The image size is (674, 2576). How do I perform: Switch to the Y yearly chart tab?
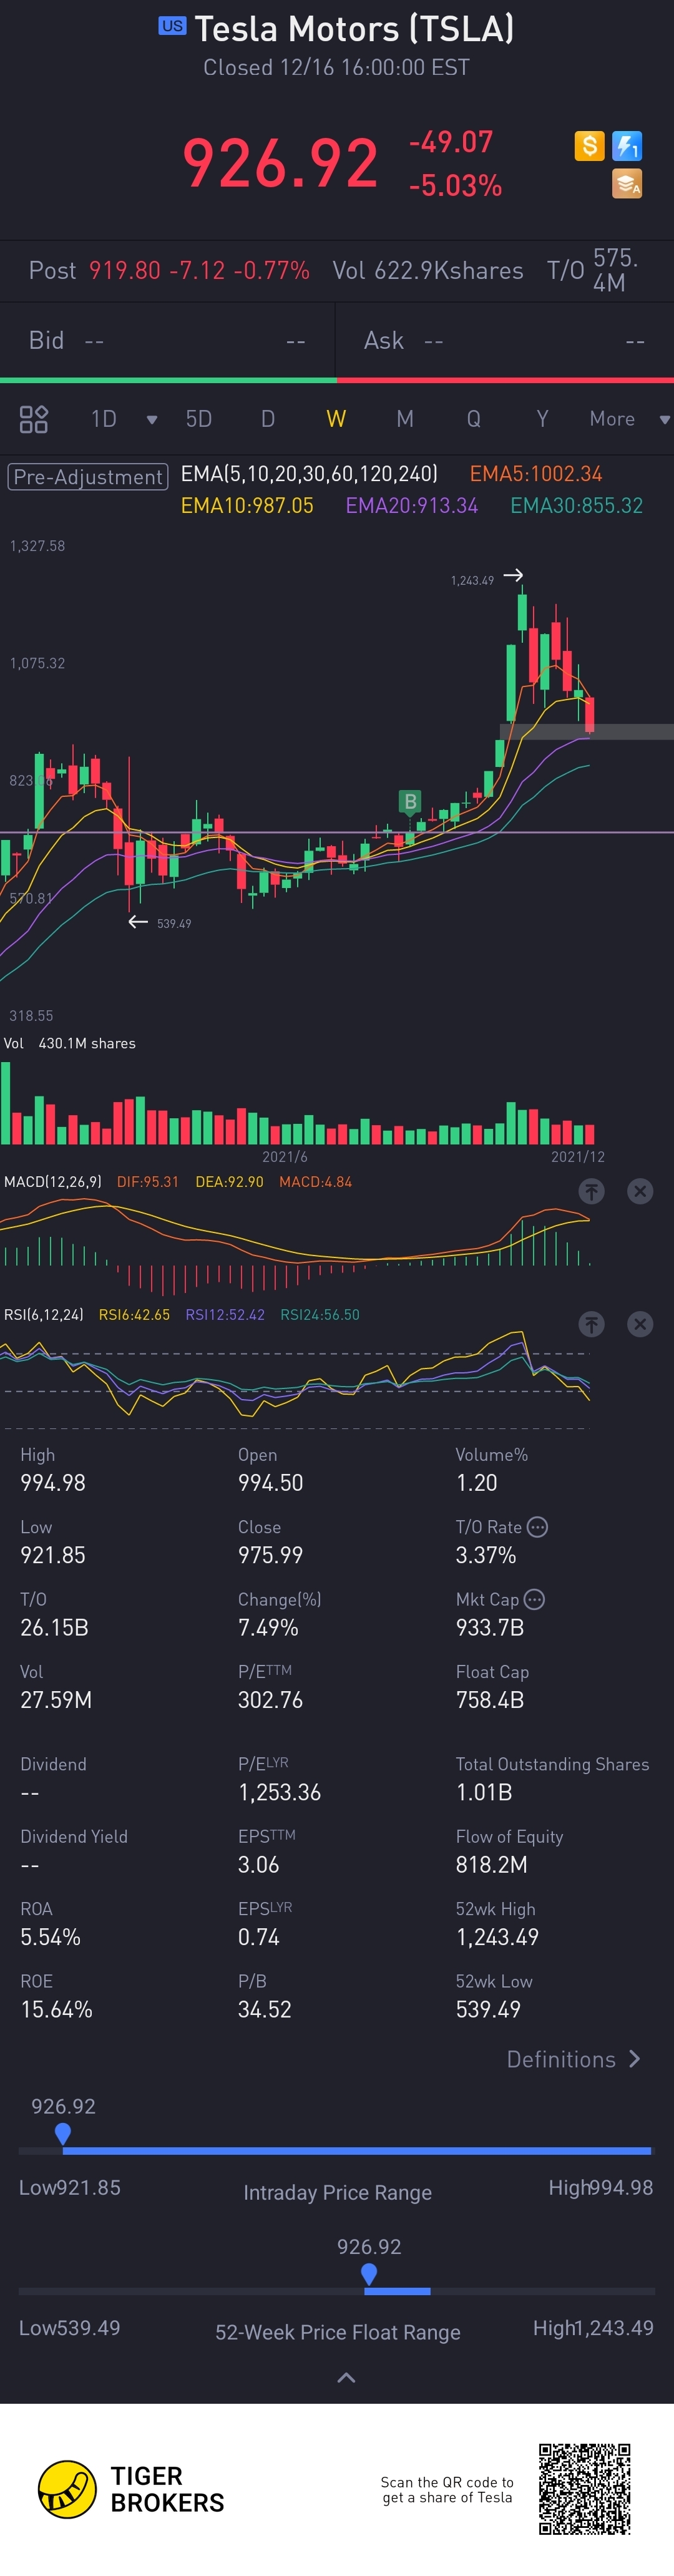click(542, 419)
